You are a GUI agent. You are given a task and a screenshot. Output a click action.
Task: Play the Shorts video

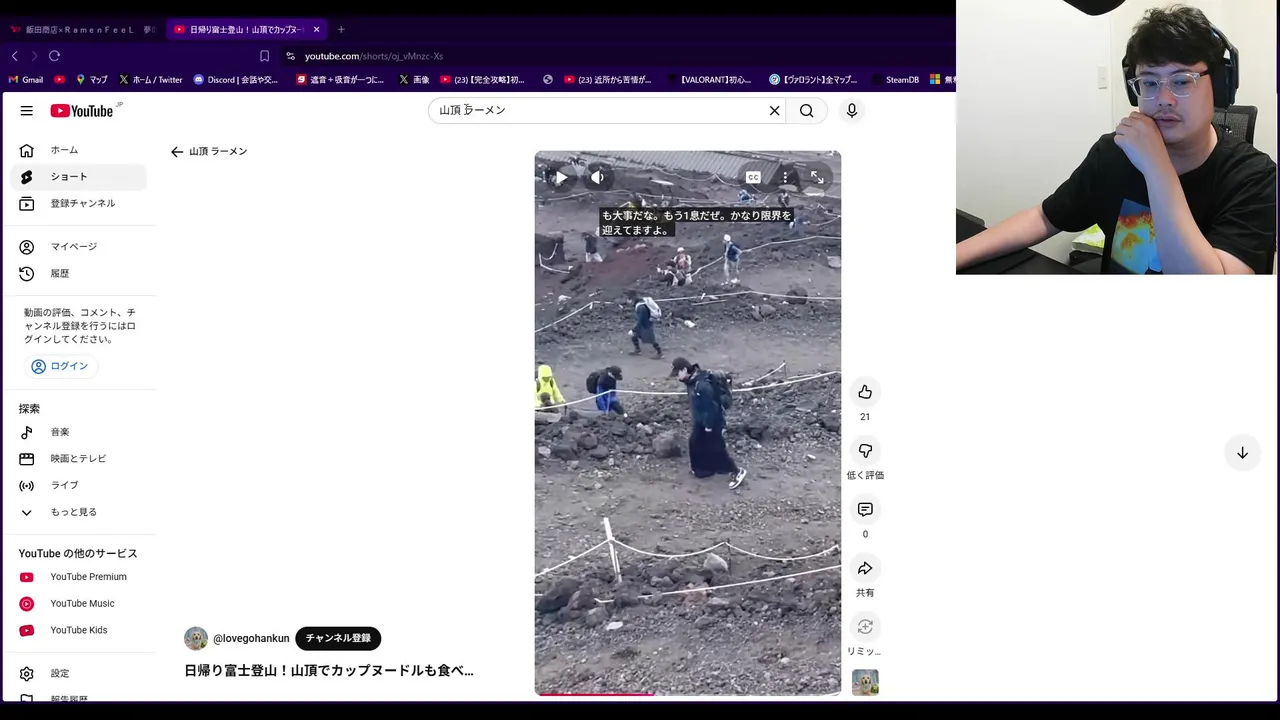(x=562, y=178)
